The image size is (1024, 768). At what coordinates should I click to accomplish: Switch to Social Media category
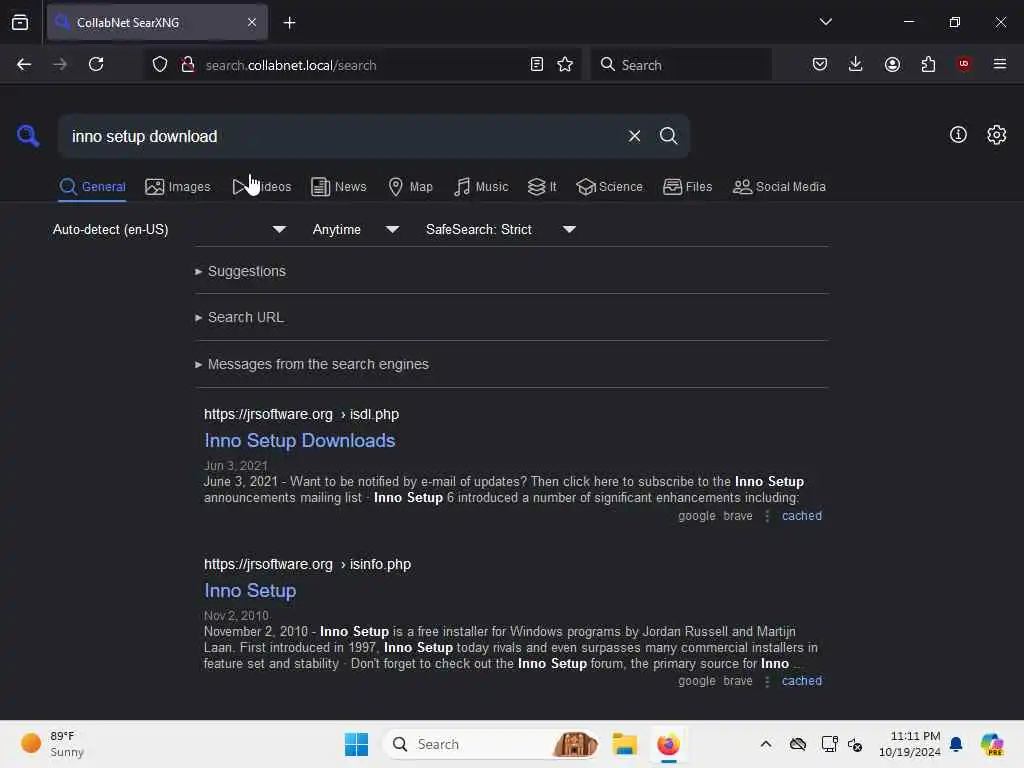[779, 187]
